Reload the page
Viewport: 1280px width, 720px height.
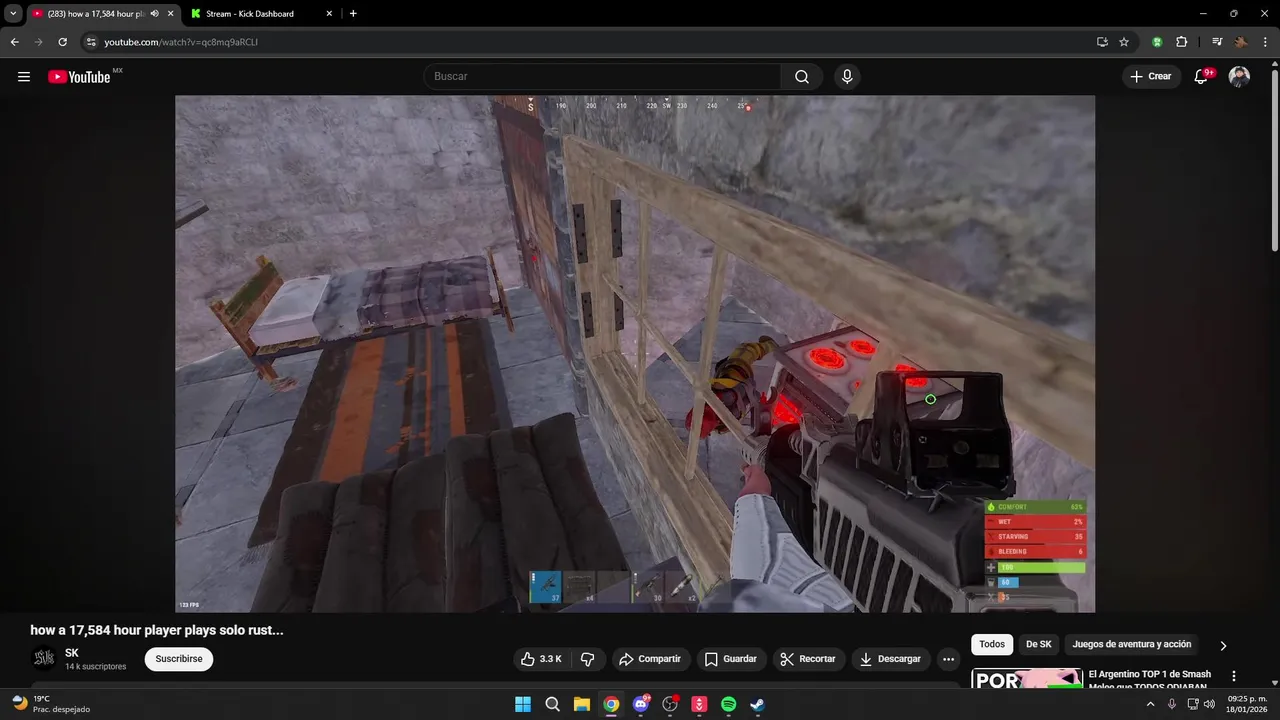coord(62,42)
